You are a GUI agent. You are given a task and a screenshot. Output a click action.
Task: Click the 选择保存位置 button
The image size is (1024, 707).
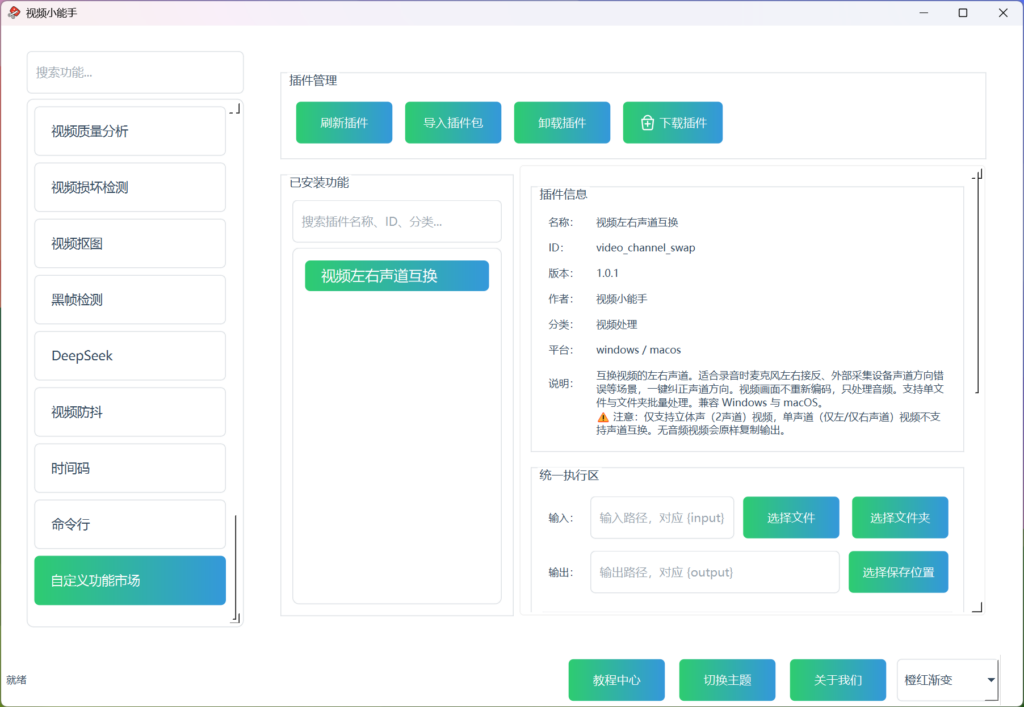tap(898, 572)
